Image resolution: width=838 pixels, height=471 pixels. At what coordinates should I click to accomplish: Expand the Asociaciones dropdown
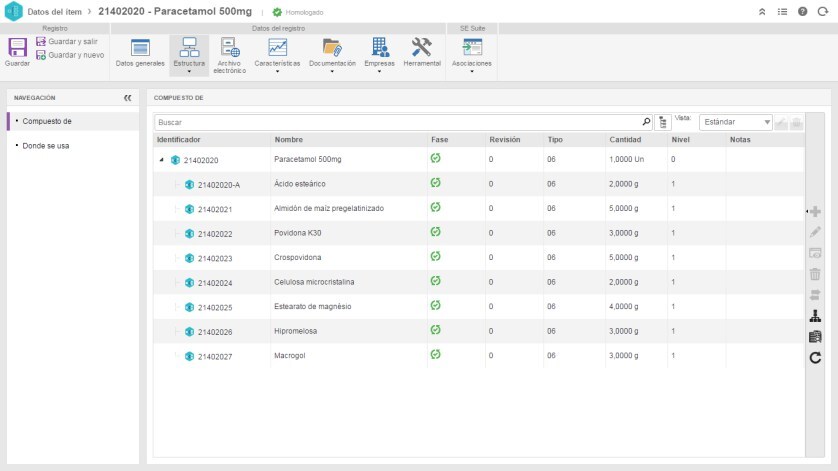click(471, 71)
